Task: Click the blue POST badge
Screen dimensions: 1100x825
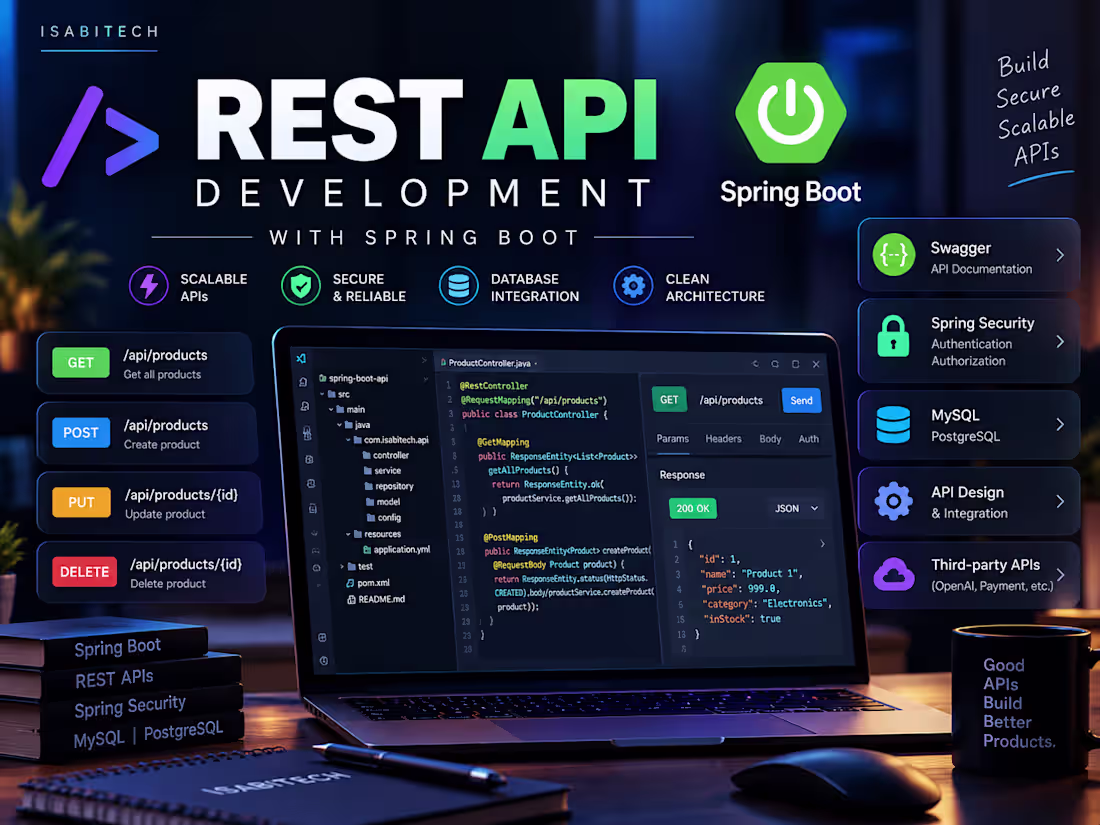Action: [81, 433]
